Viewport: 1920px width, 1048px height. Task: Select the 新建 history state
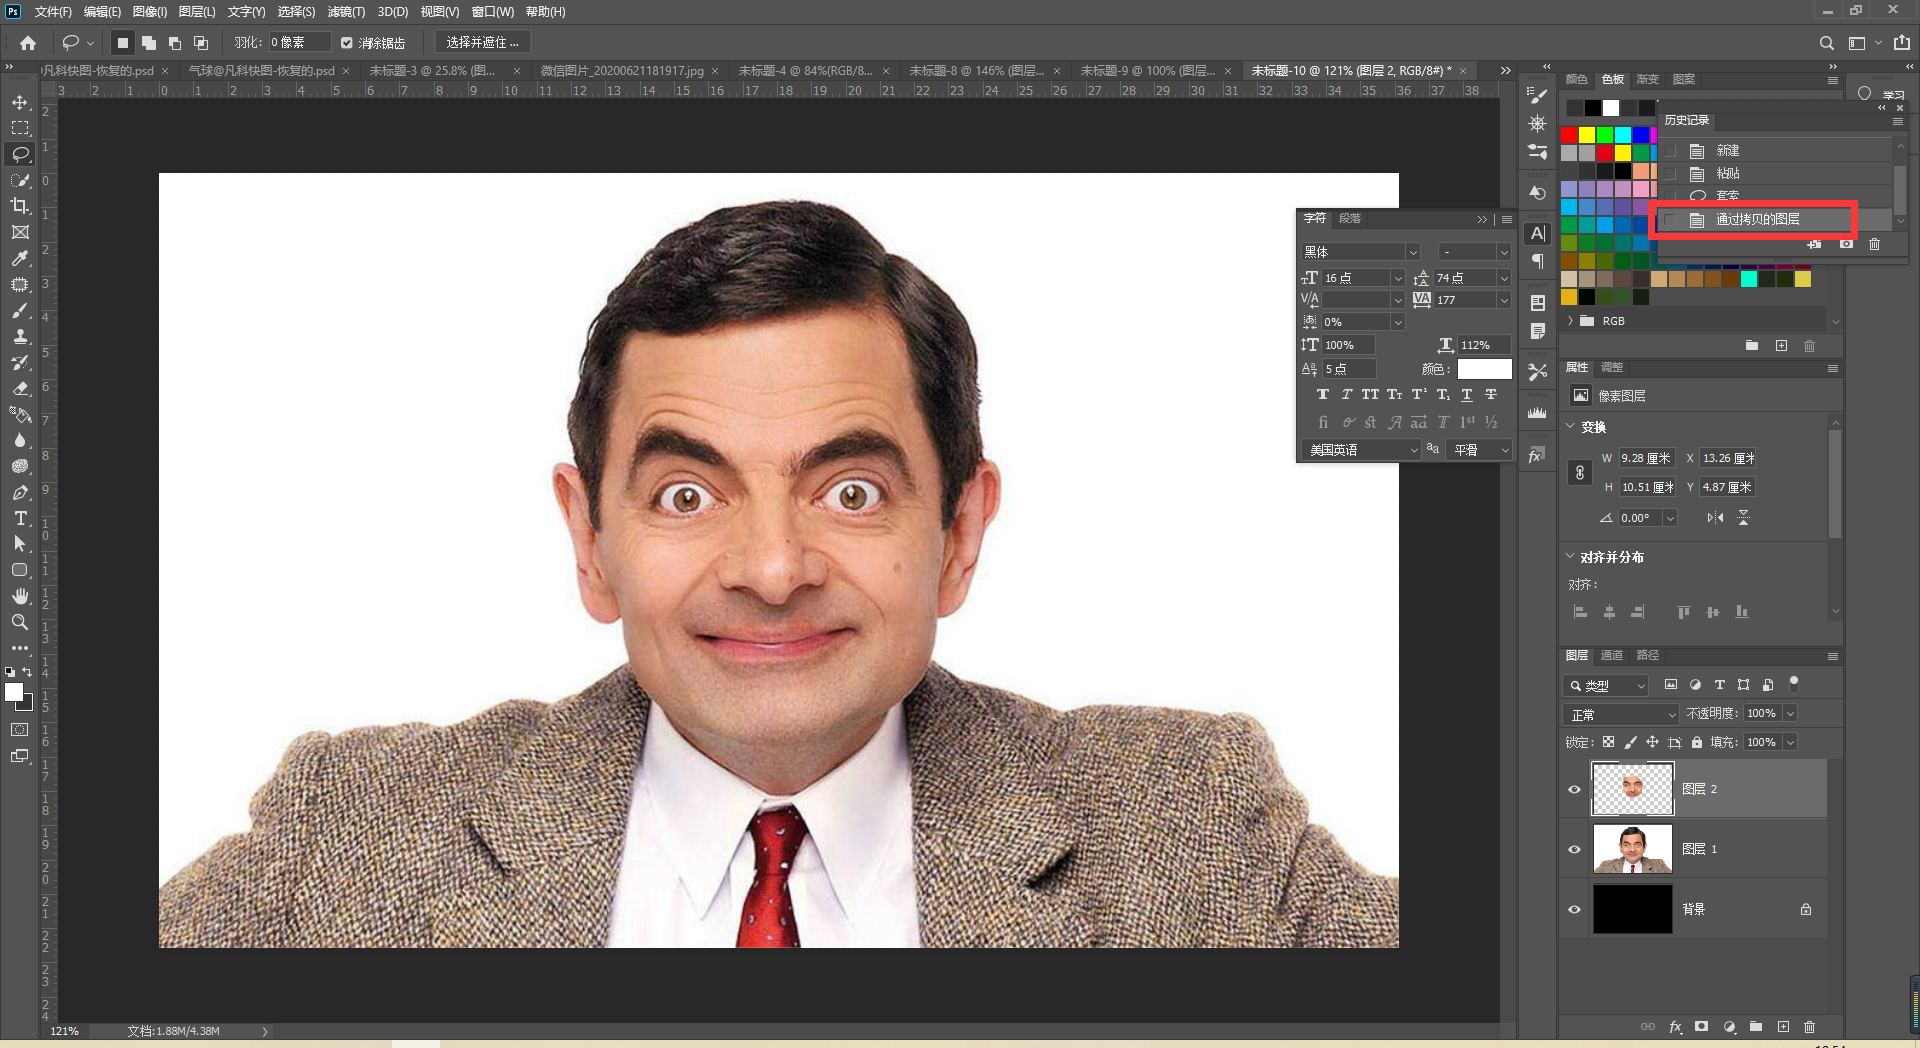[x=1776, y=150]
